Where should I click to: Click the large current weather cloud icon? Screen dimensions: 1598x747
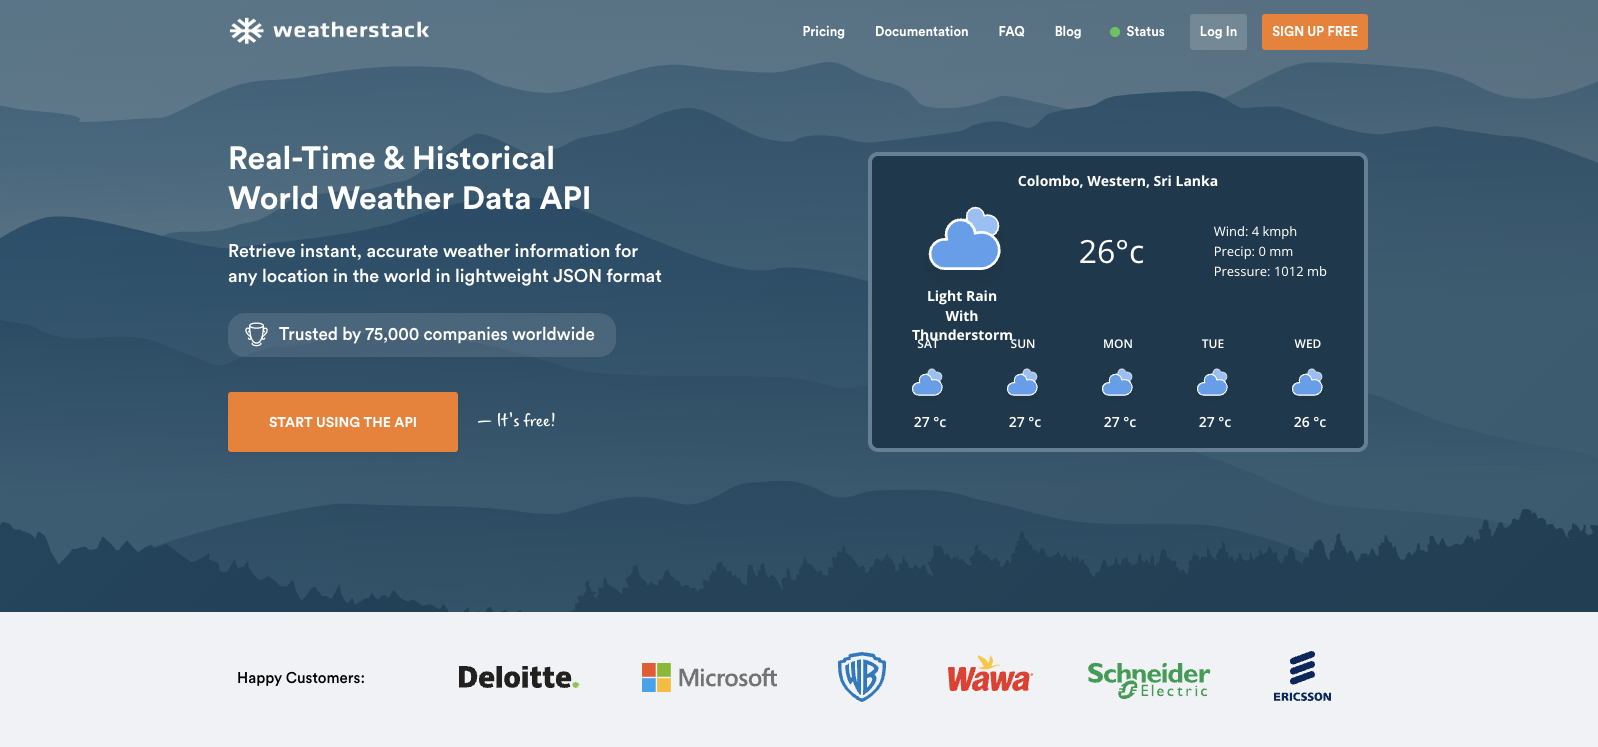tap(965, 240)
